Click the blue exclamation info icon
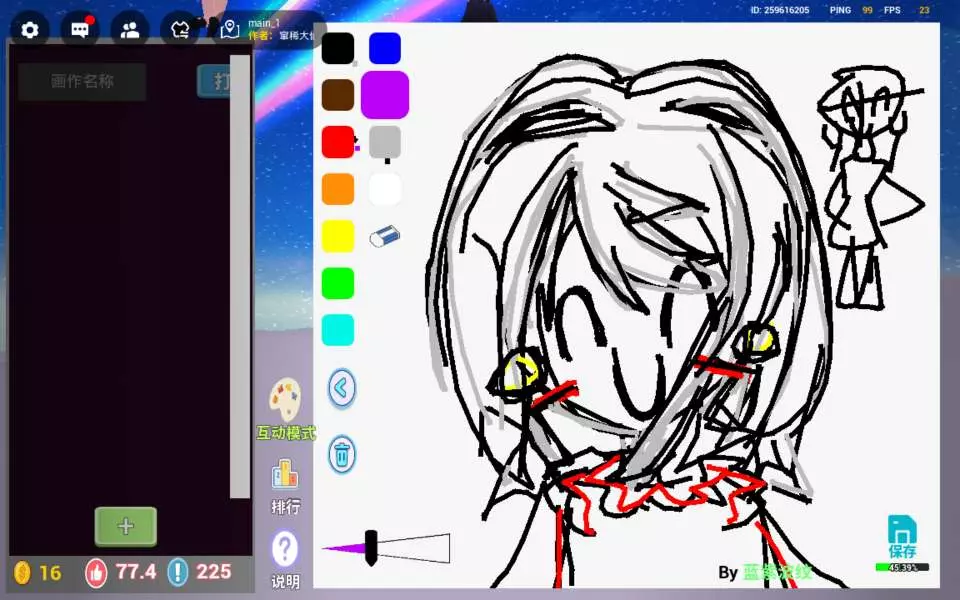This screenshot has width=960, height=600. (x=178, y=572)
